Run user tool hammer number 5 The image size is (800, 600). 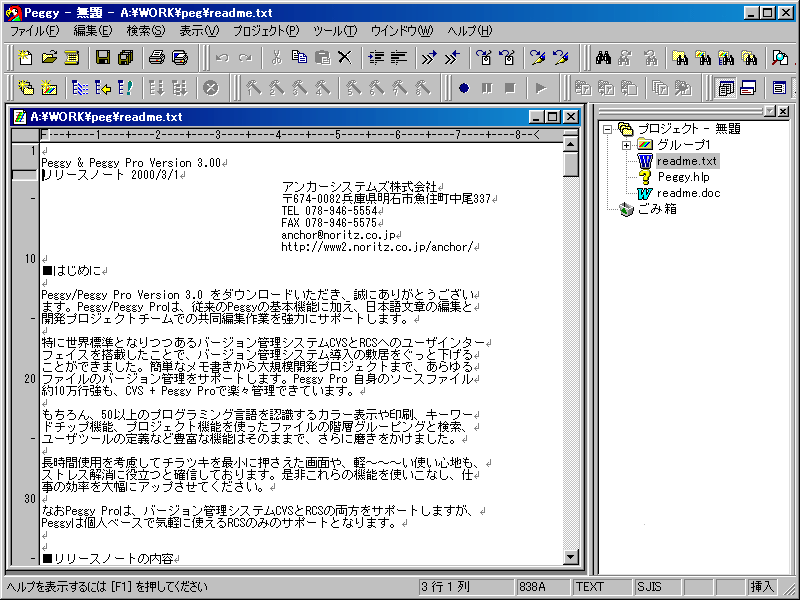point(353,88)
